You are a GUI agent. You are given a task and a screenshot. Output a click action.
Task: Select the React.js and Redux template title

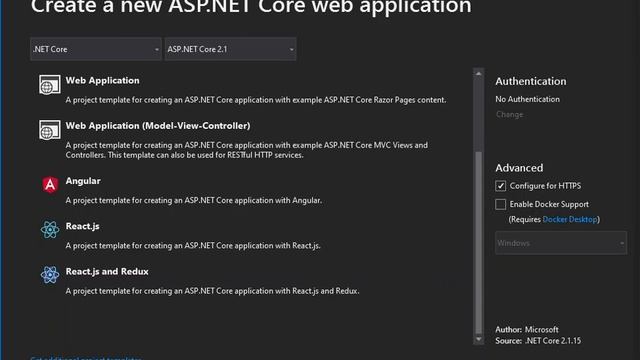107,271
